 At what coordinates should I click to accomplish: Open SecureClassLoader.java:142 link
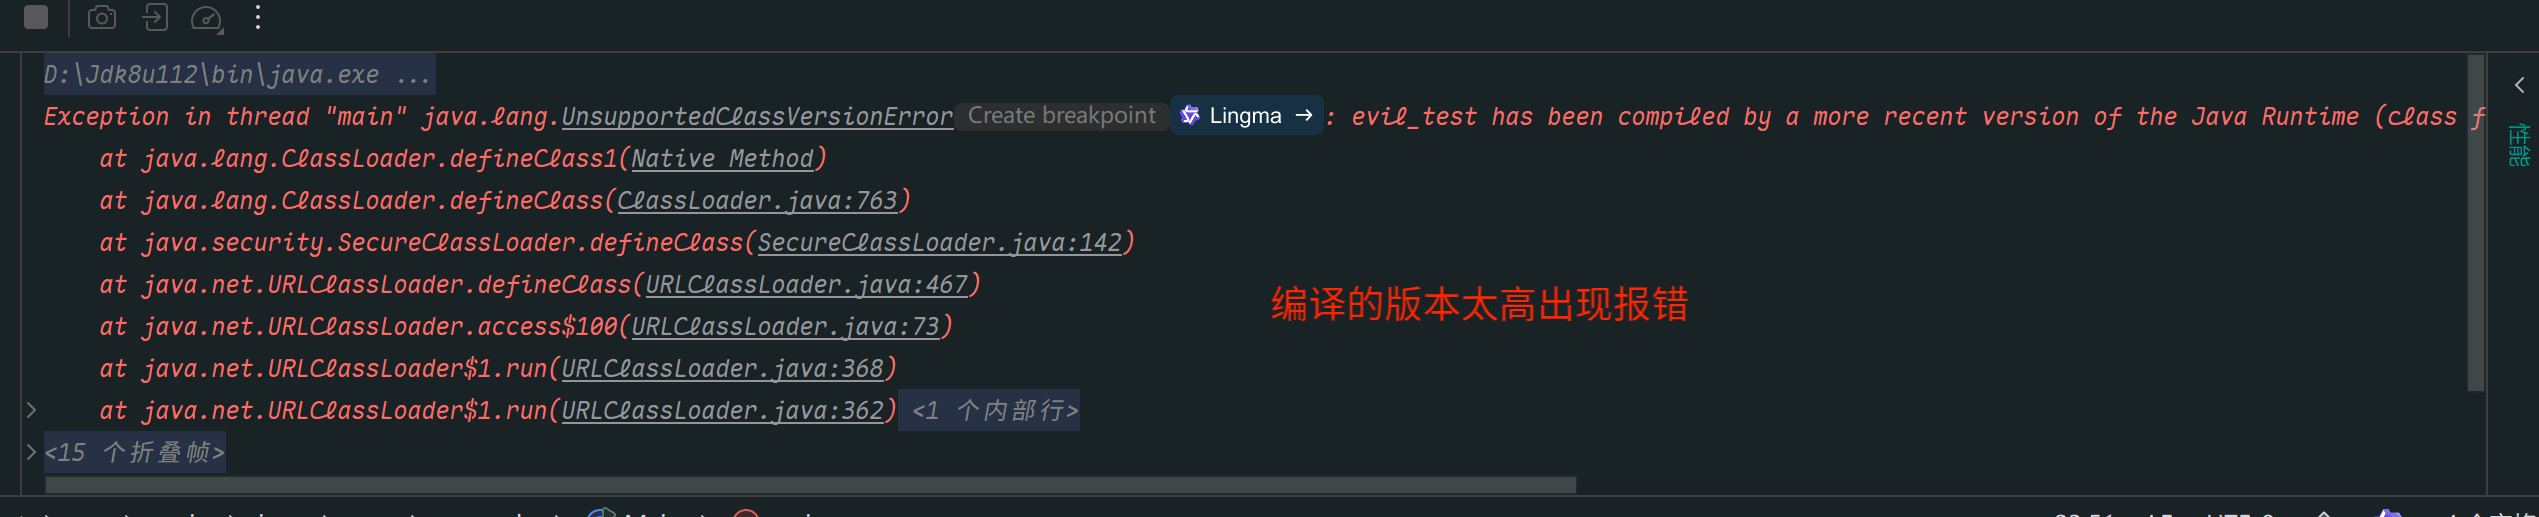939,243
